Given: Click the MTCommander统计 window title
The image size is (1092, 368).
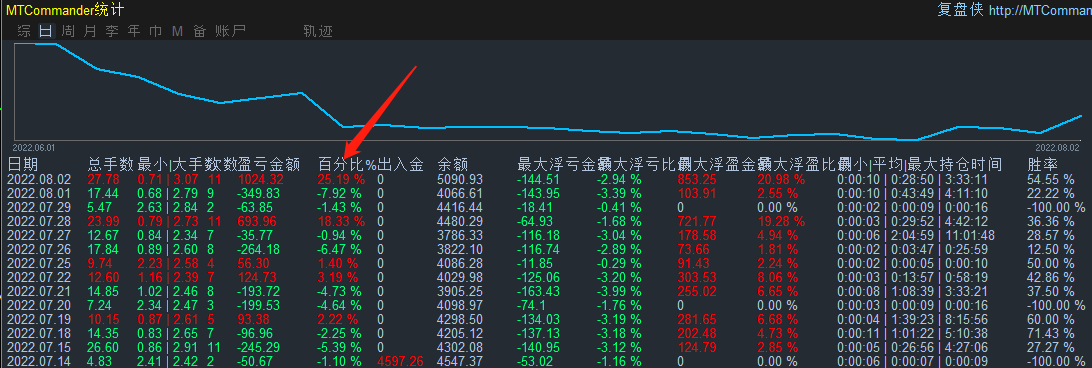Looking at the screenshot, I should click(66, 10).
